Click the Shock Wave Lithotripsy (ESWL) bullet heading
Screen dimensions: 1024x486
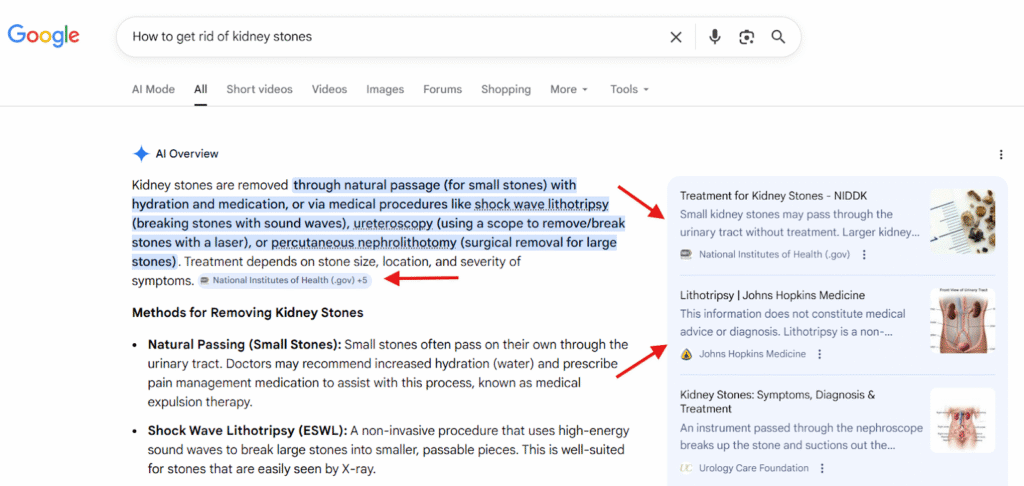click(x=247, y=430)
